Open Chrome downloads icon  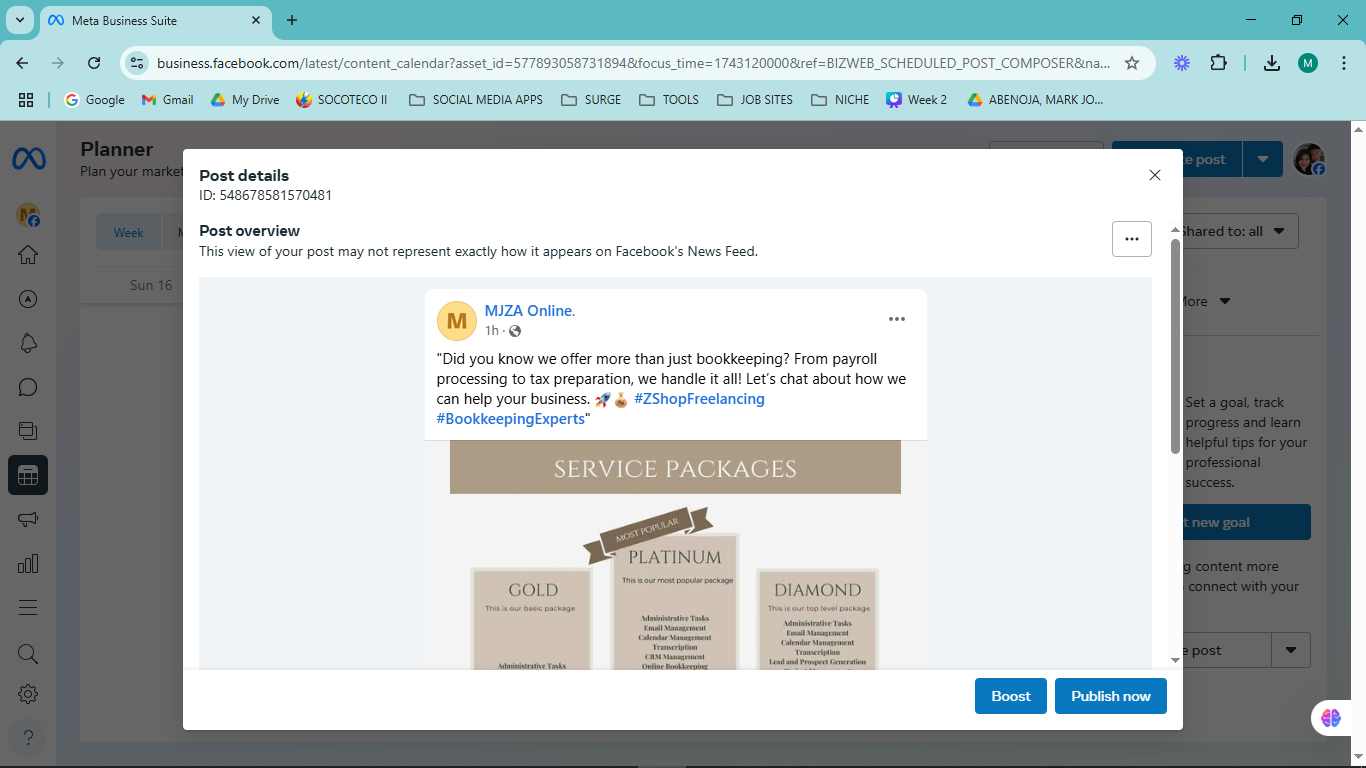(x=1272, y=63)
